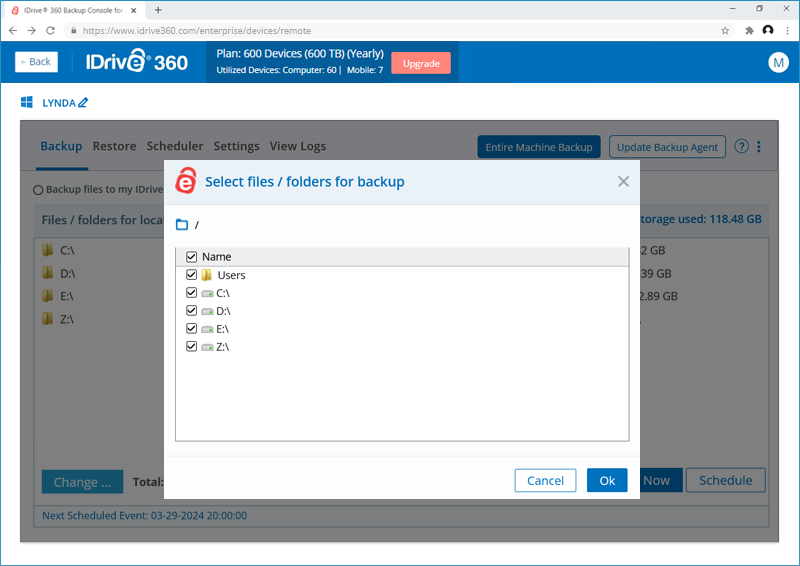Open the three-dot more options menu

point(759,146)
